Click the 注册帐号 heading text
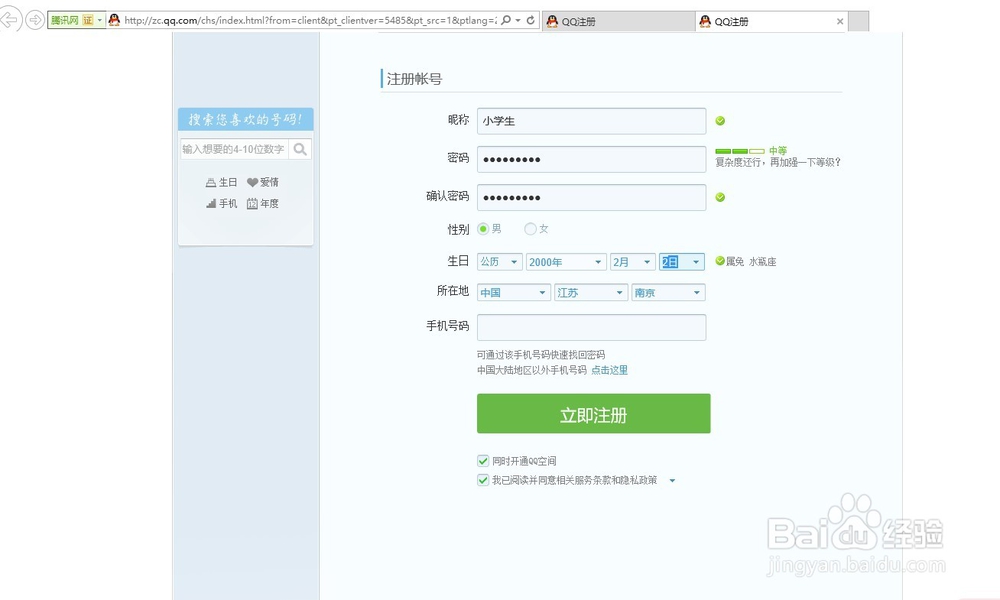 tap(415, 79)
